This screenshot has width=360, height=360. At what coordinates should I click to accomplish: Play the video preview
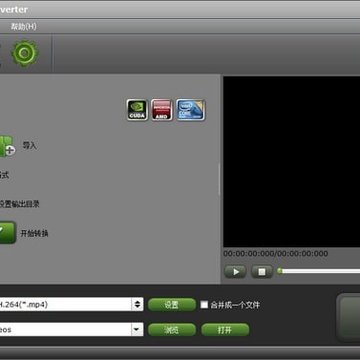235,272
